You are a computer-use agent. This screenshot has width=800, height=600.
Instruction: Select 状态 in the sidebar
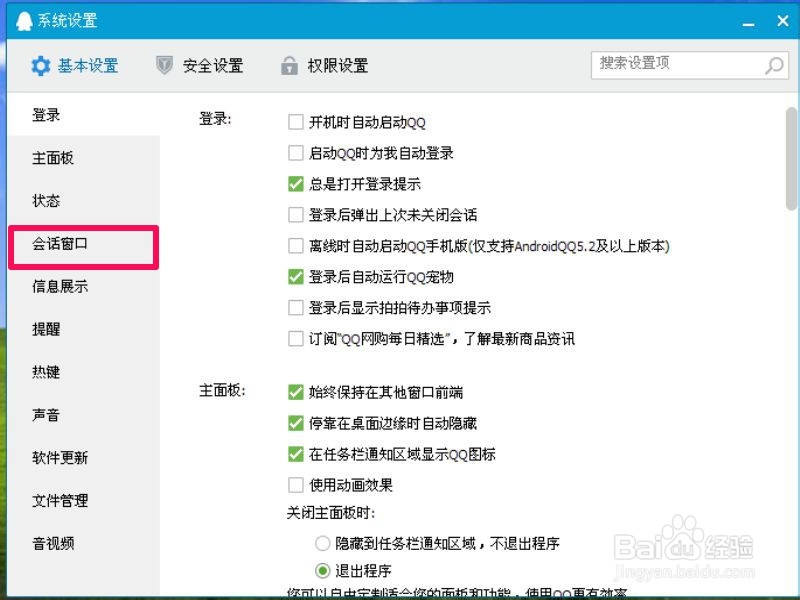[84, 201]
